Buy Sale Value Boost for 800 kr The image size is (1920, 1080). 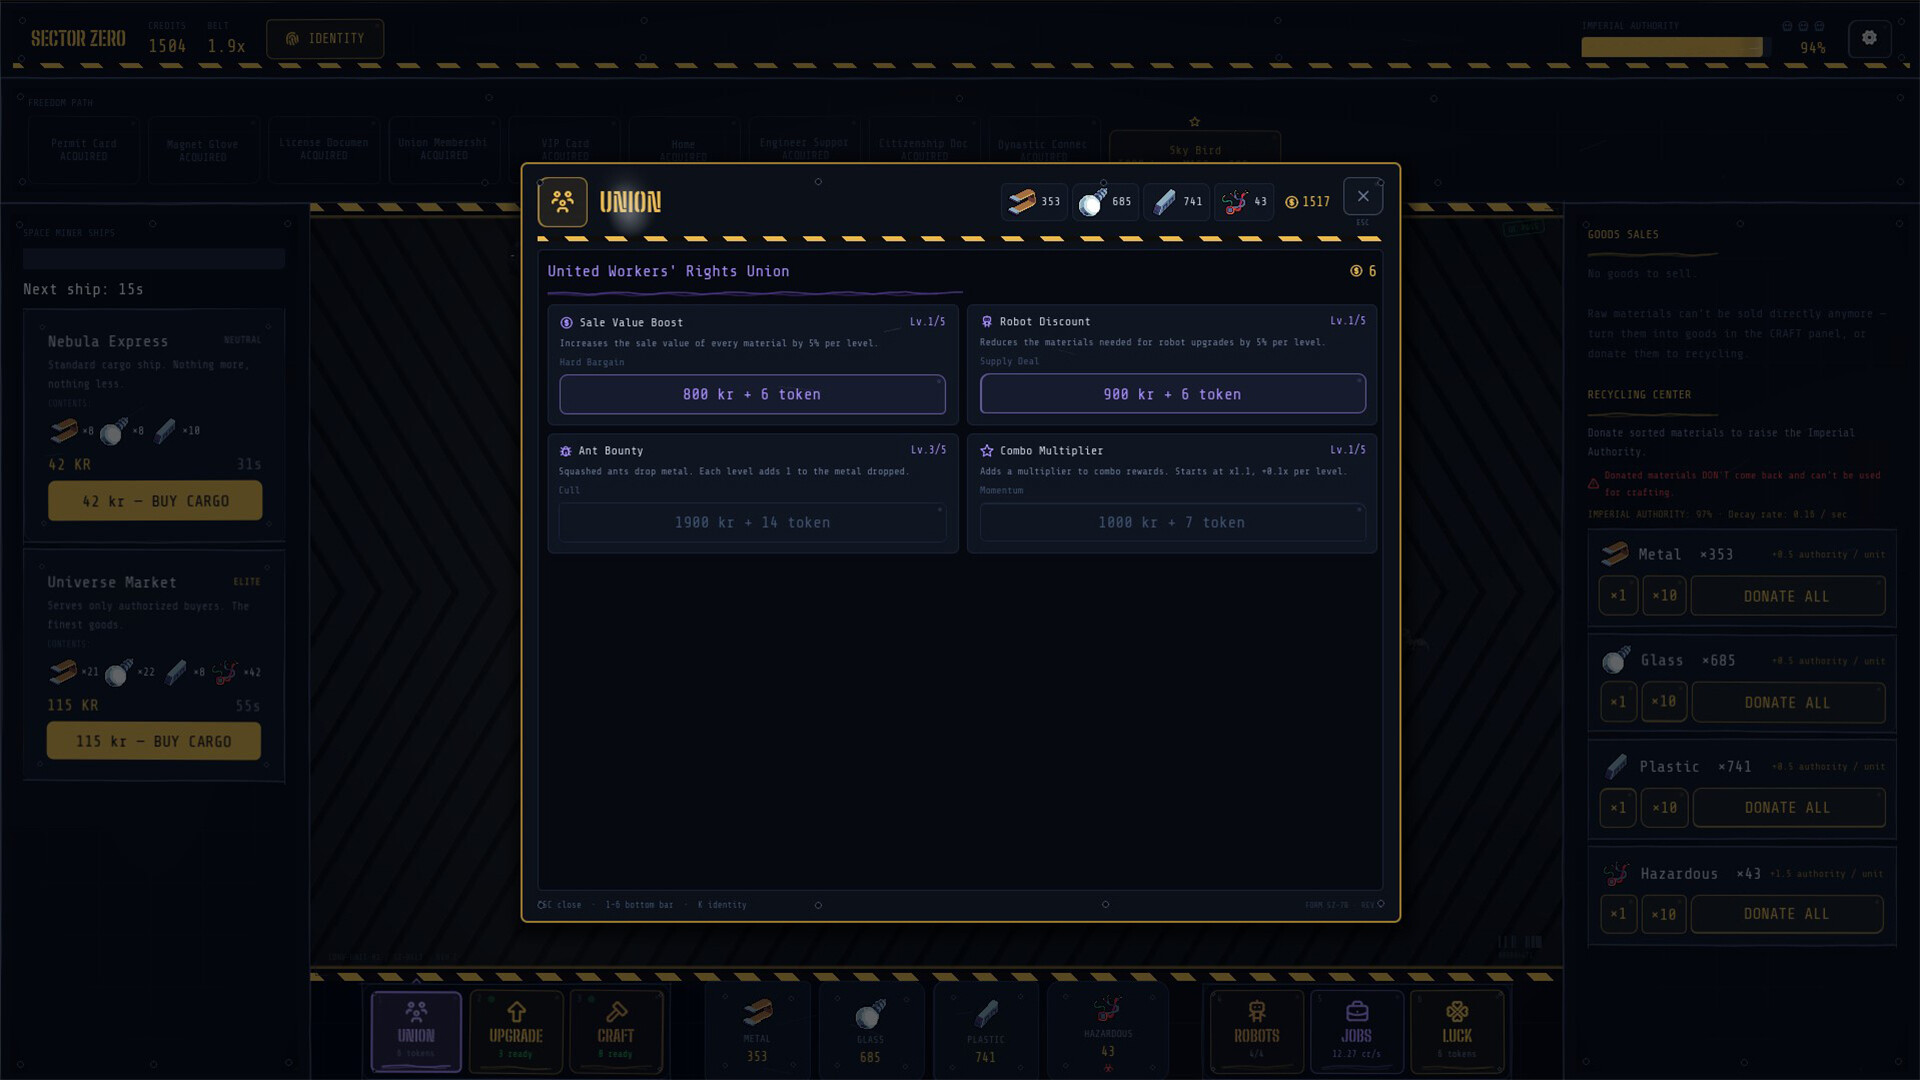click(752, 395)
